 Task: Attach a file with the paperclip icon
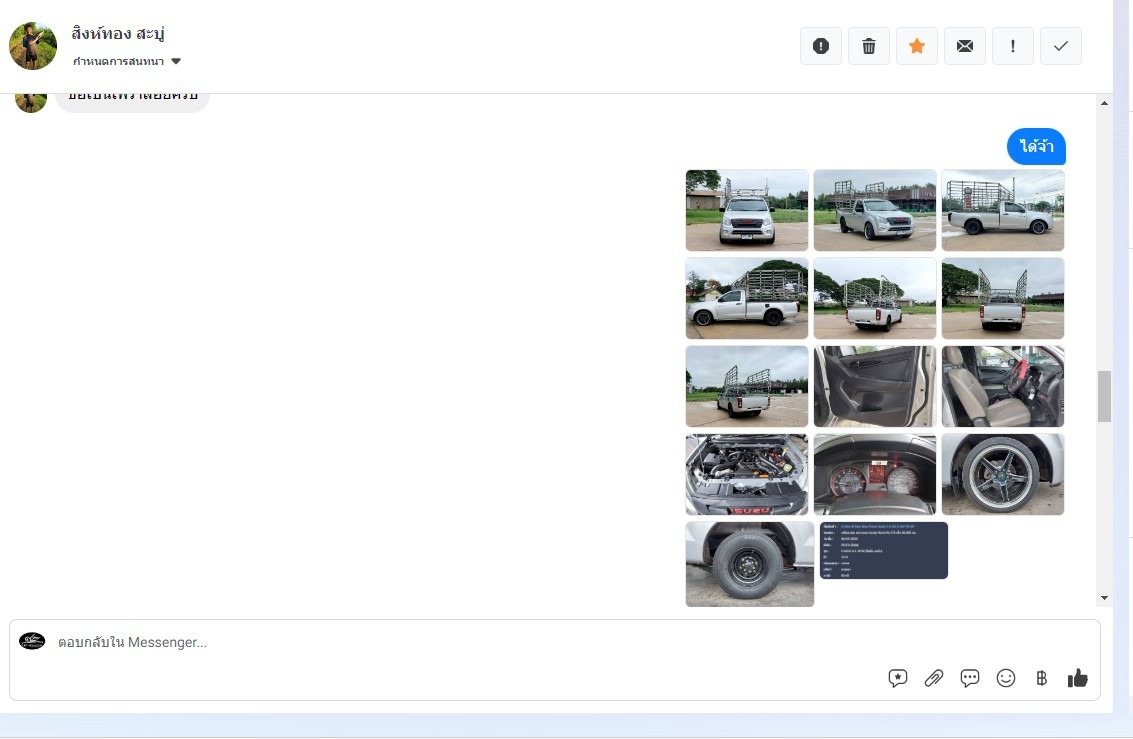pos(934,678)
